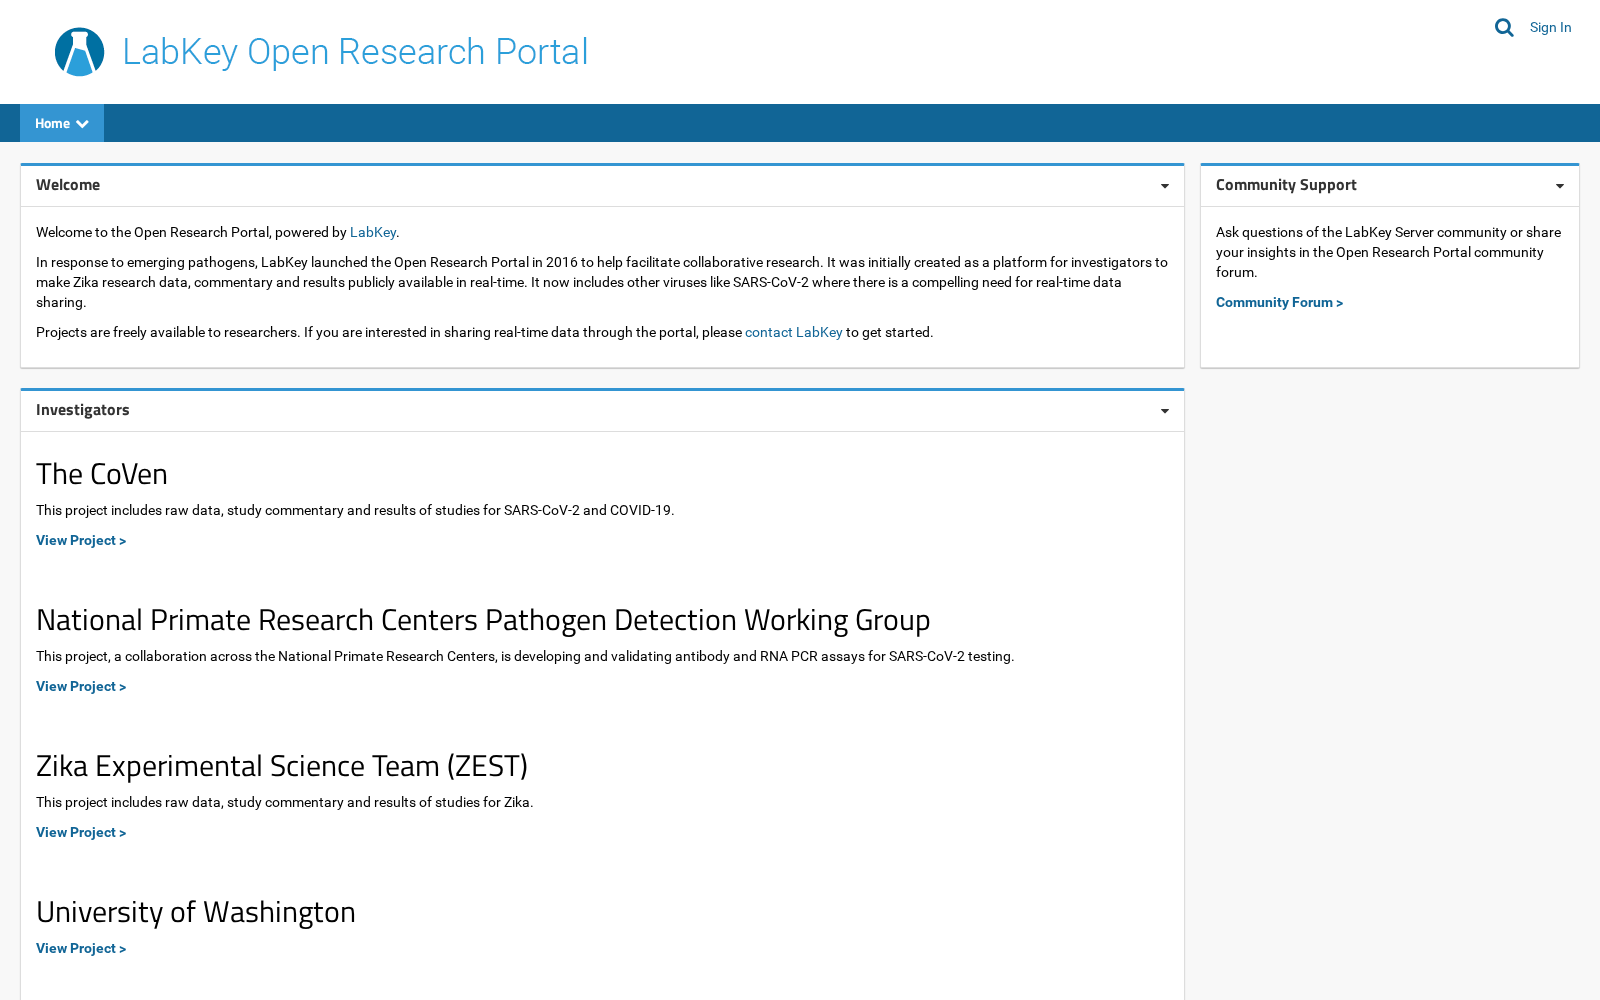Click the Investigators panel title

click(83, 410)
